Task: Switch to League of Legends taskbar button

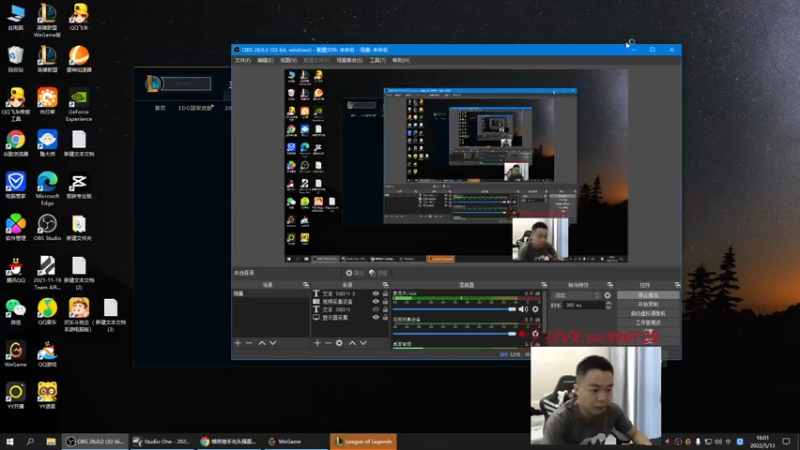Action: [x=363, y=441]
